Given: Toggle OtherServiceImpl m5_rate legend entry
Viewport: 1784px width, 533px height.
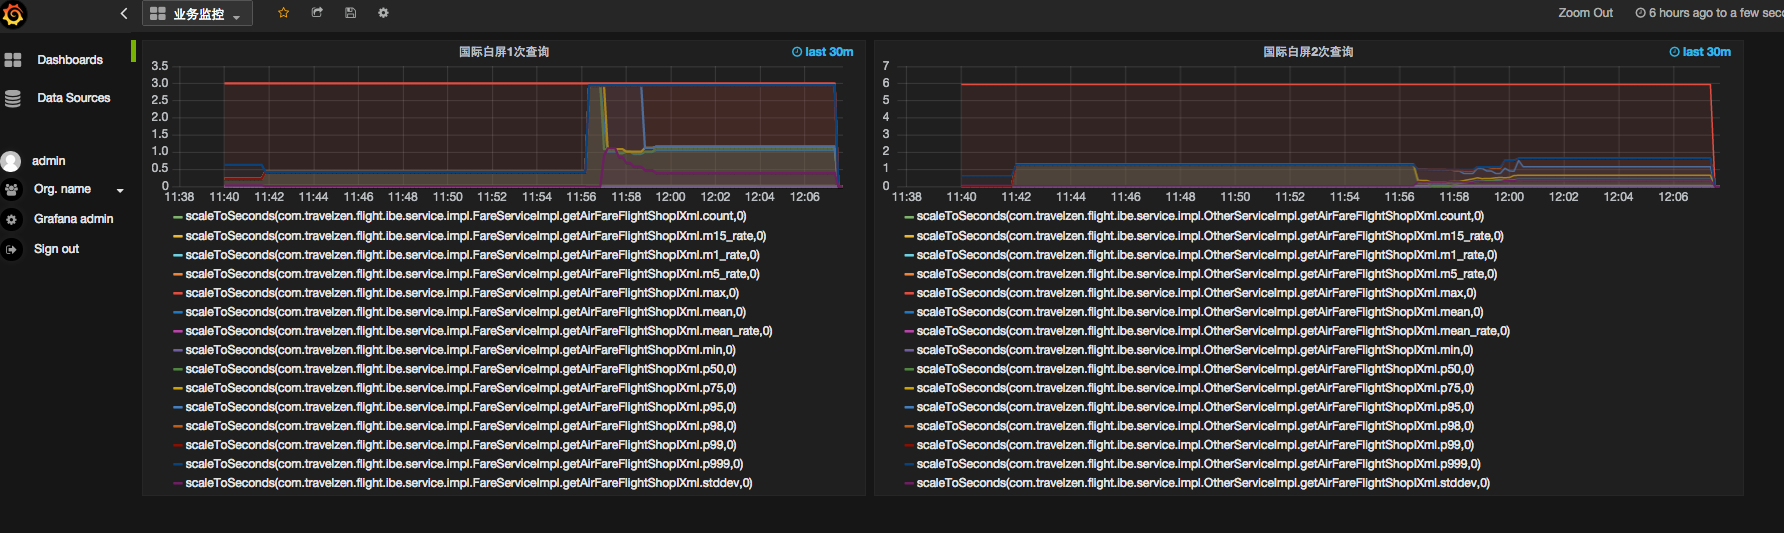Looking at the screenshot, I should [x=1207, y=274].
